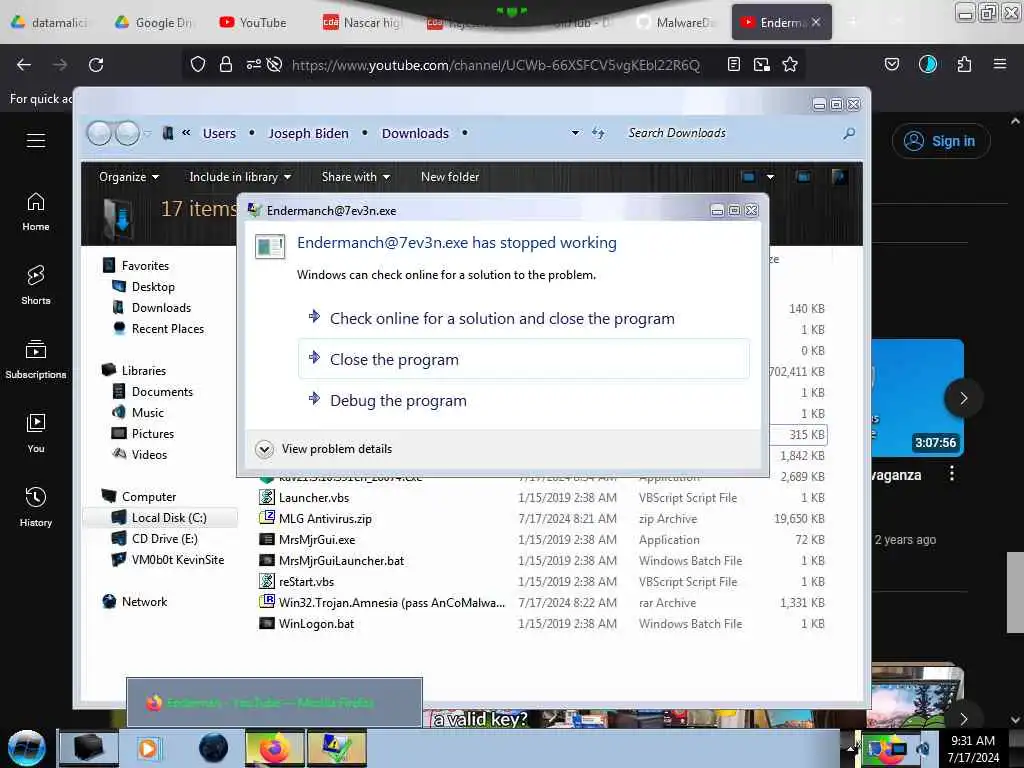Open the tracking protection shield icon

(x=198, y=64)
